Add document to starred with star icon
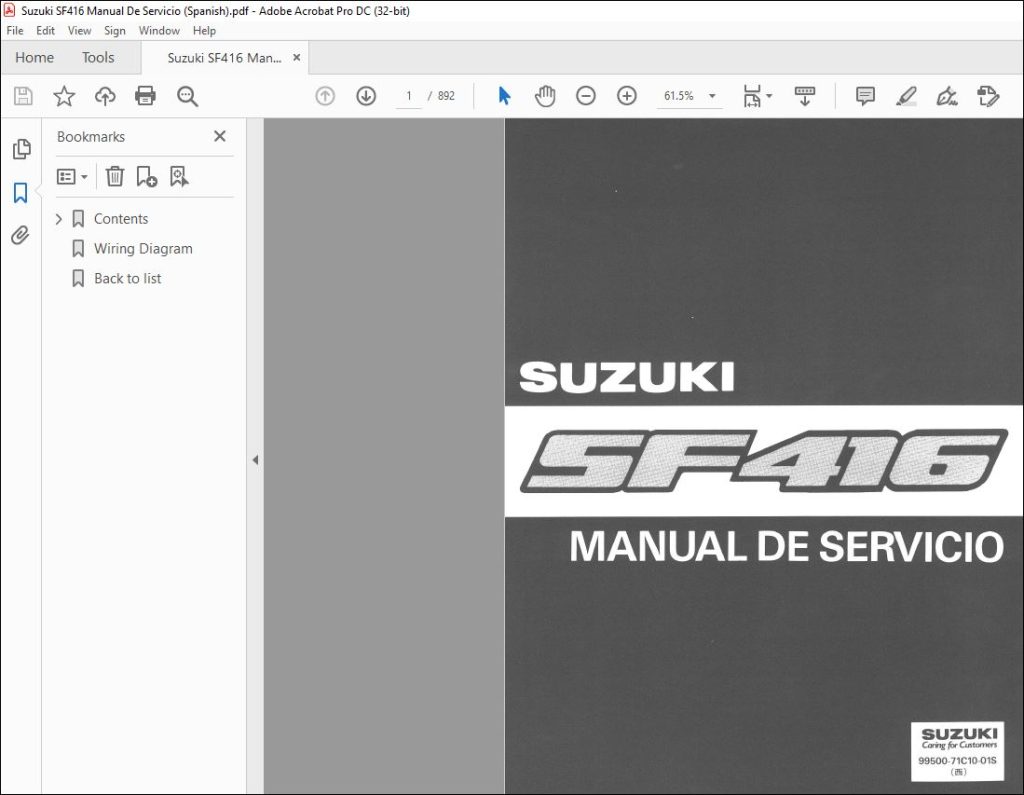 pyautogui.click(x=64, y=96)
